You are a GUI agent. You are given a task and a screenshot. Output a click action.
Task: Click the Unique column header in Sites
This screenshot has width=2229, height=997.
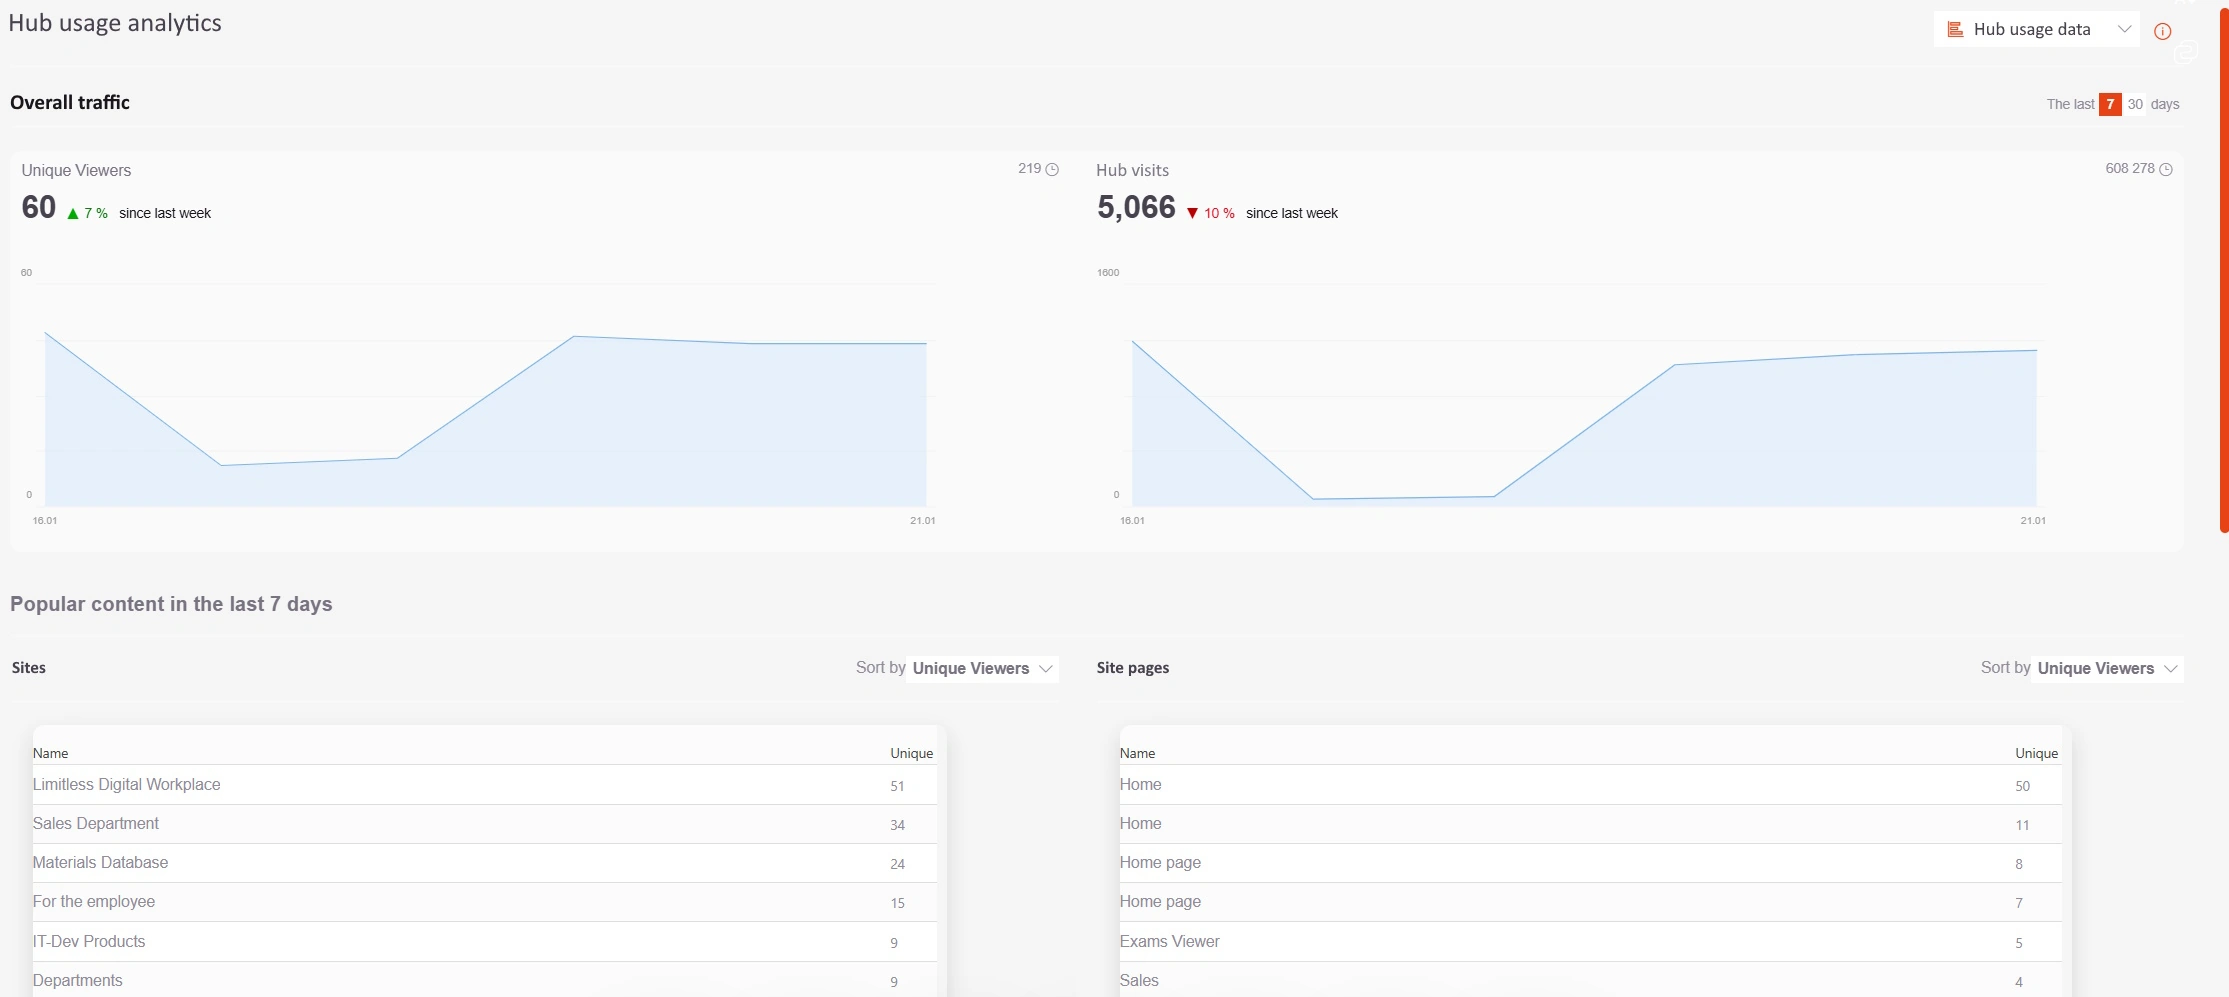[911, 754]
